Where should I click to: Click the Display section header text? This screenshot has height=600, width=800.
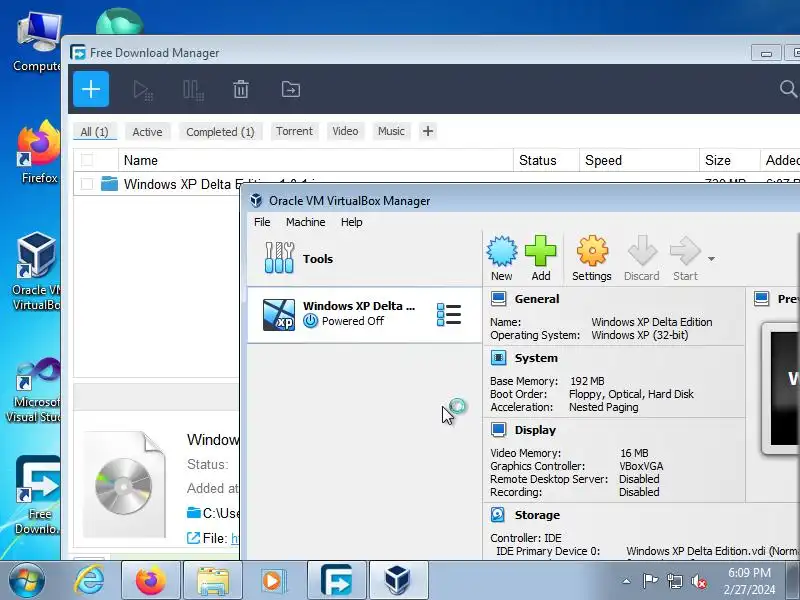pyautogui.click(x=535, y=430)
